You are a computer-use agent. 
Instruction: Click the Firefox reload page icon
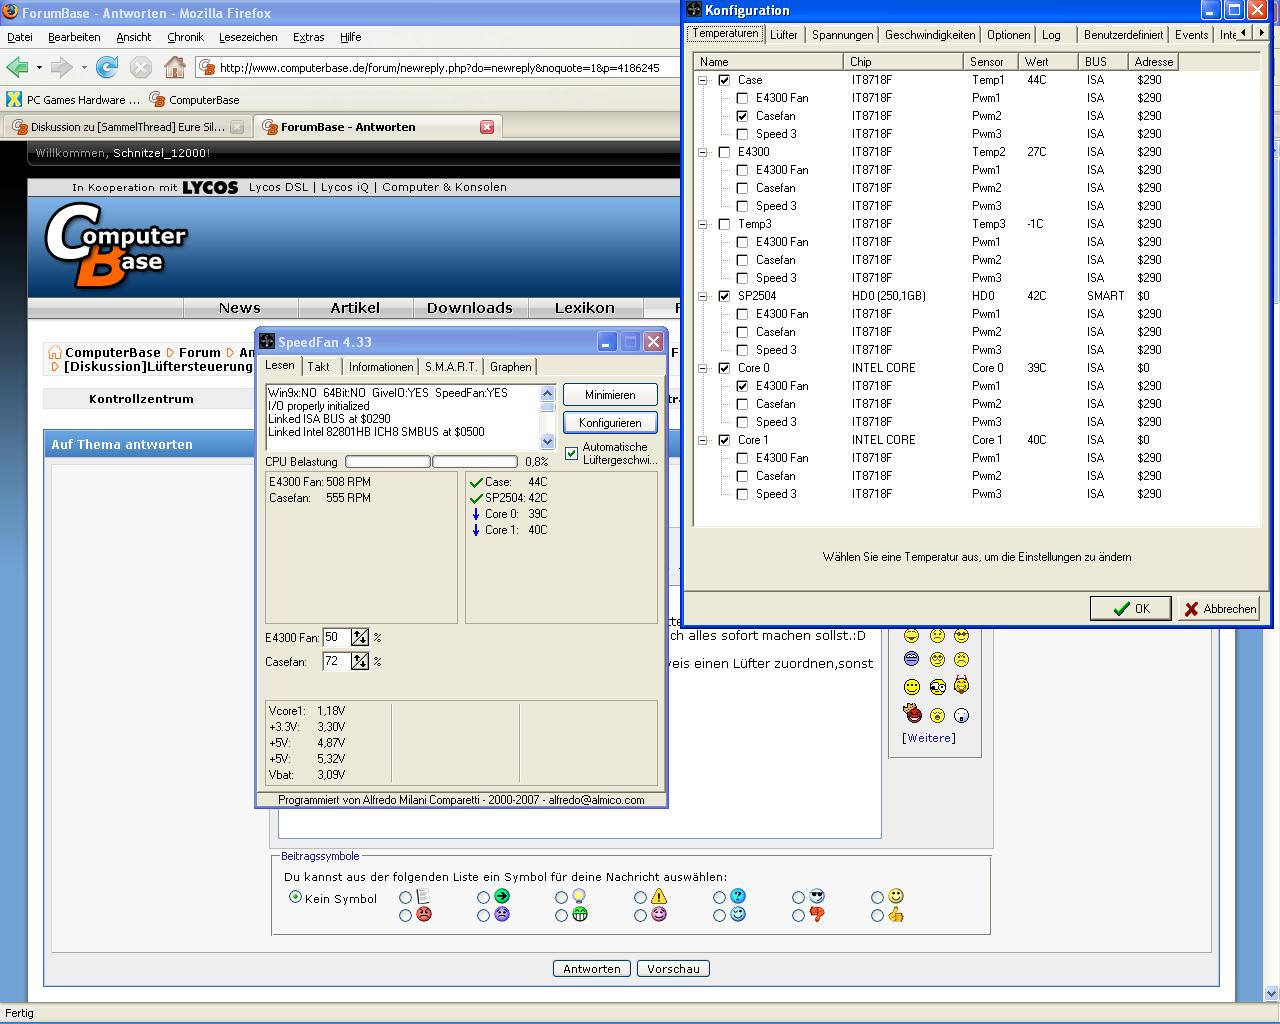(x=107, y=67)
